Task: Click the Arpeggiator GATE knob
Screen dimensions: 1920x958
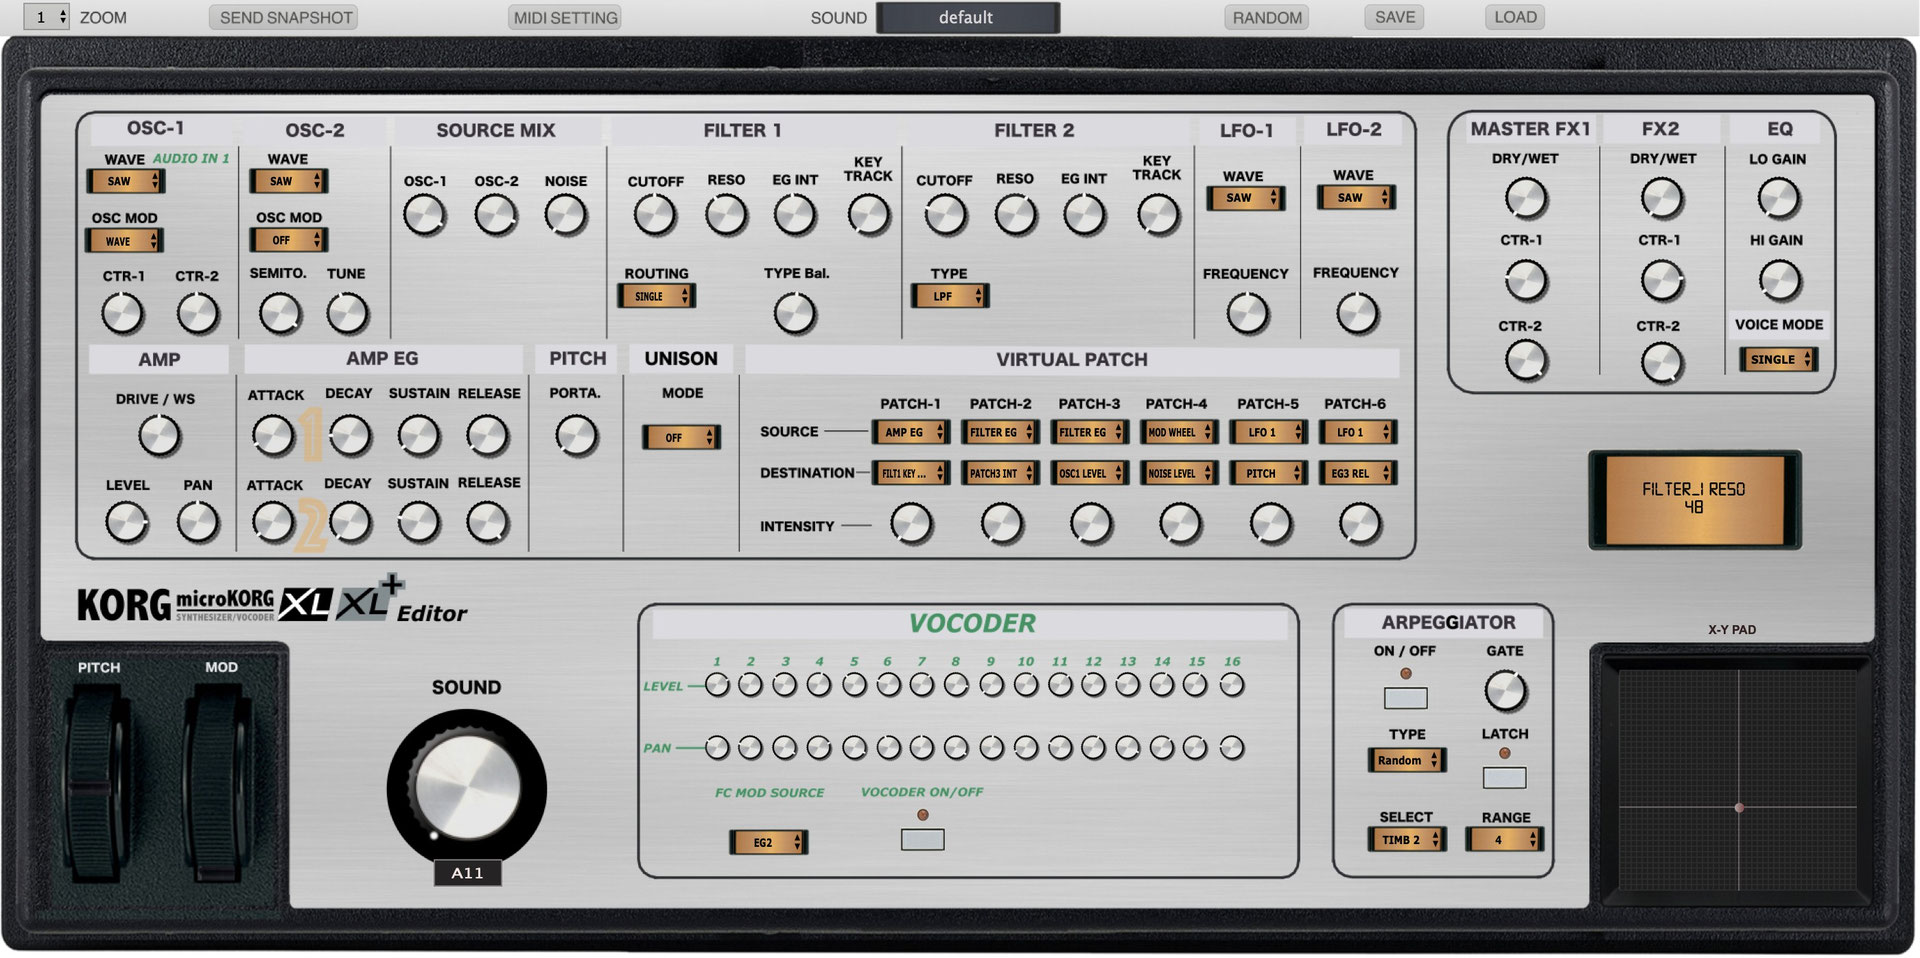Action: pyautogui.click(x=1505, y=690)
